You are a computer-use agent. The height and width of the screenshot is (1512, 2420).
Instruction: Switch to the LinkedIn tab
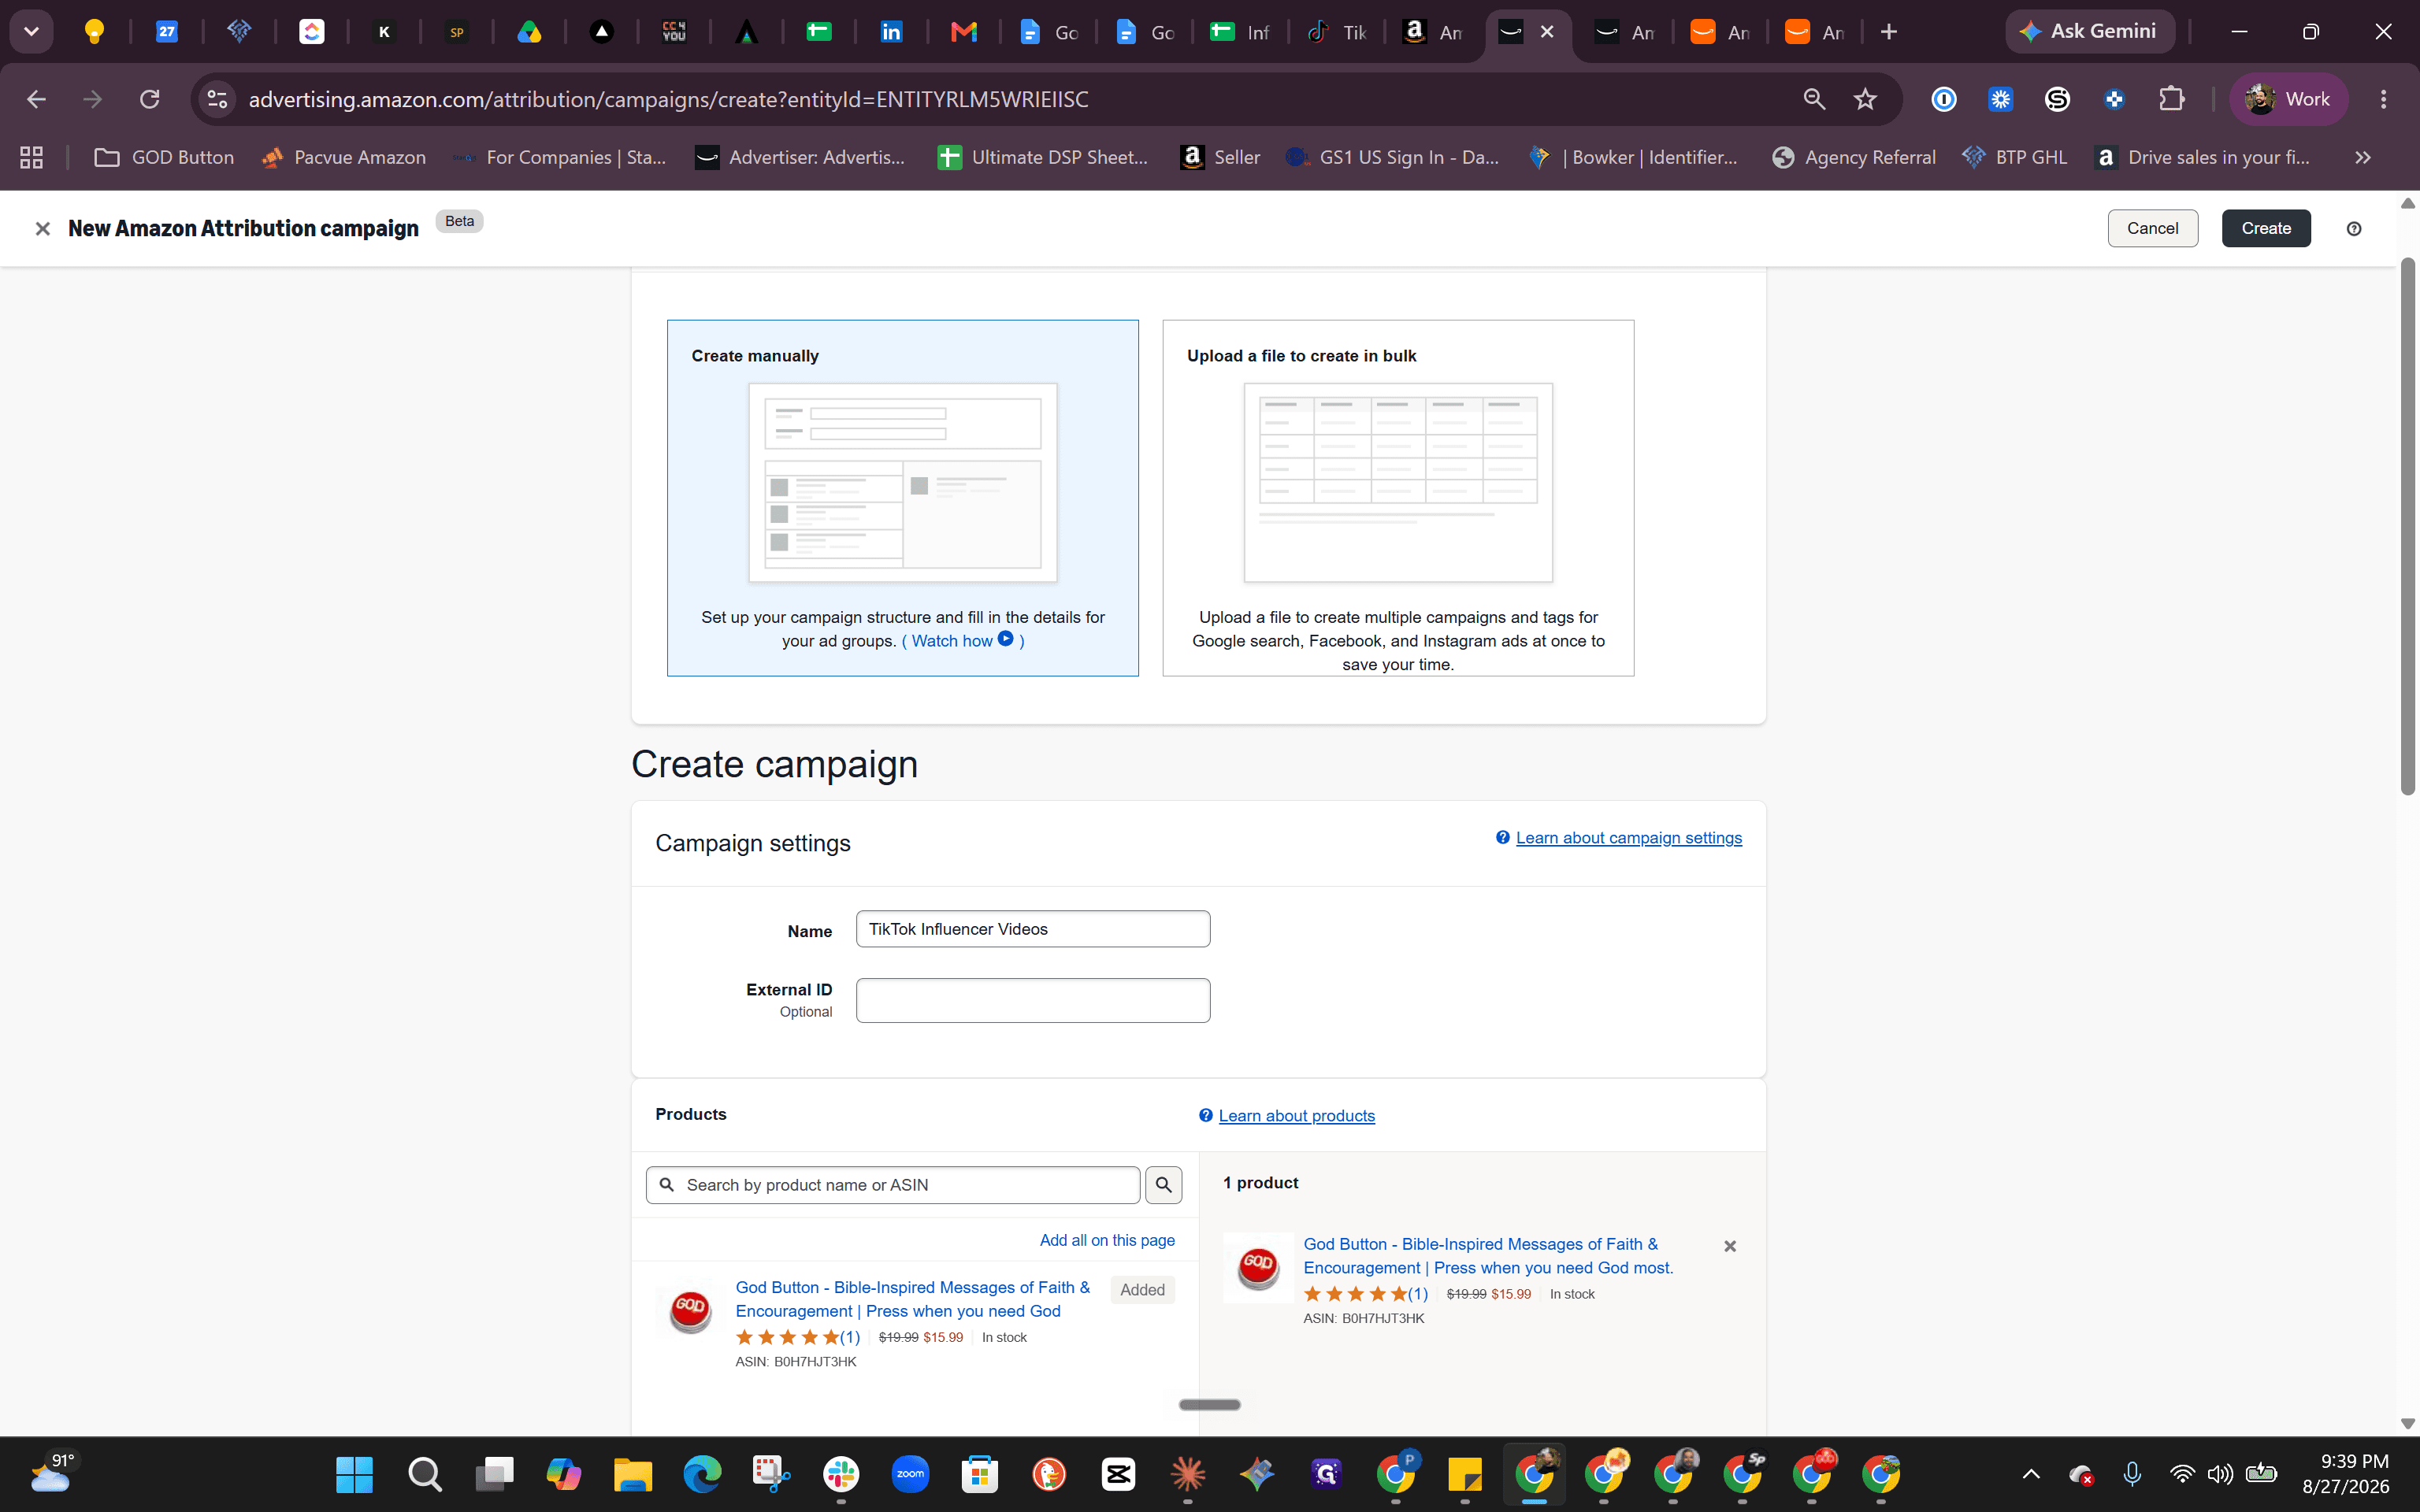click(x=891, y=32)
